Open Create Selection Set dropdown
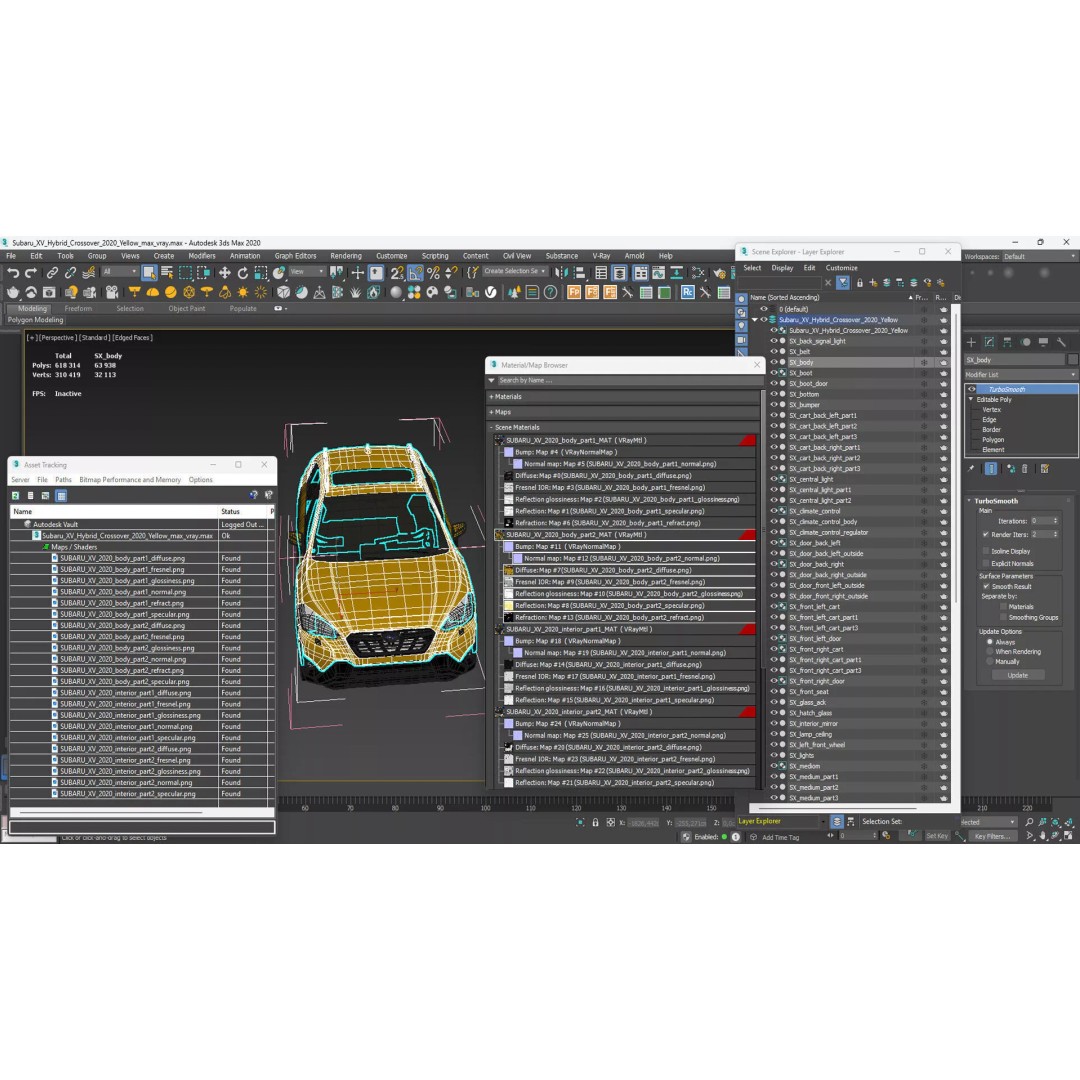 point(515,271)
